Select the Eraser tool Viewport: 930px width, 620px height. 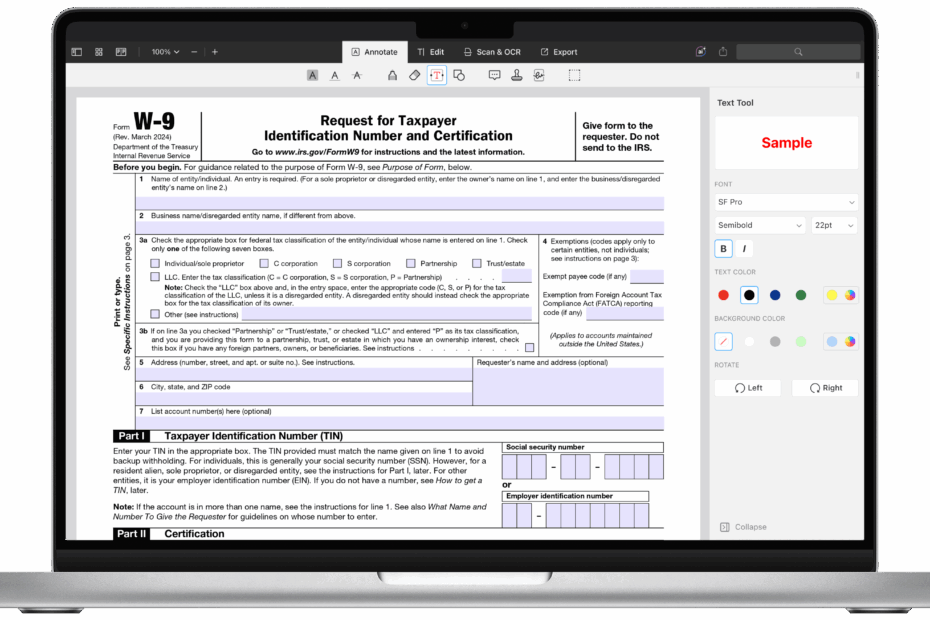[x=414, y=75]
